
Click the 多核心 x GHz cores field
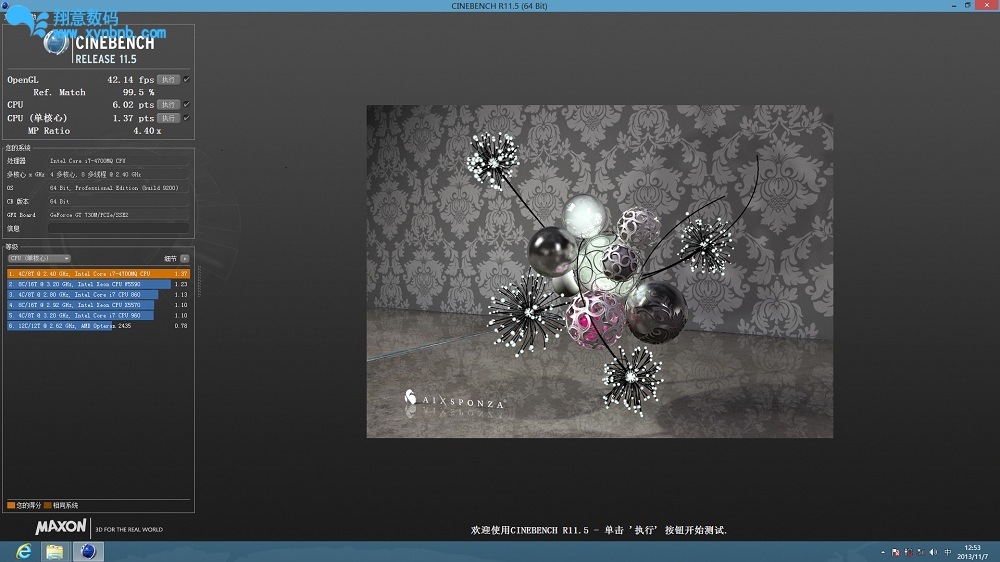(x=119, y=174)
